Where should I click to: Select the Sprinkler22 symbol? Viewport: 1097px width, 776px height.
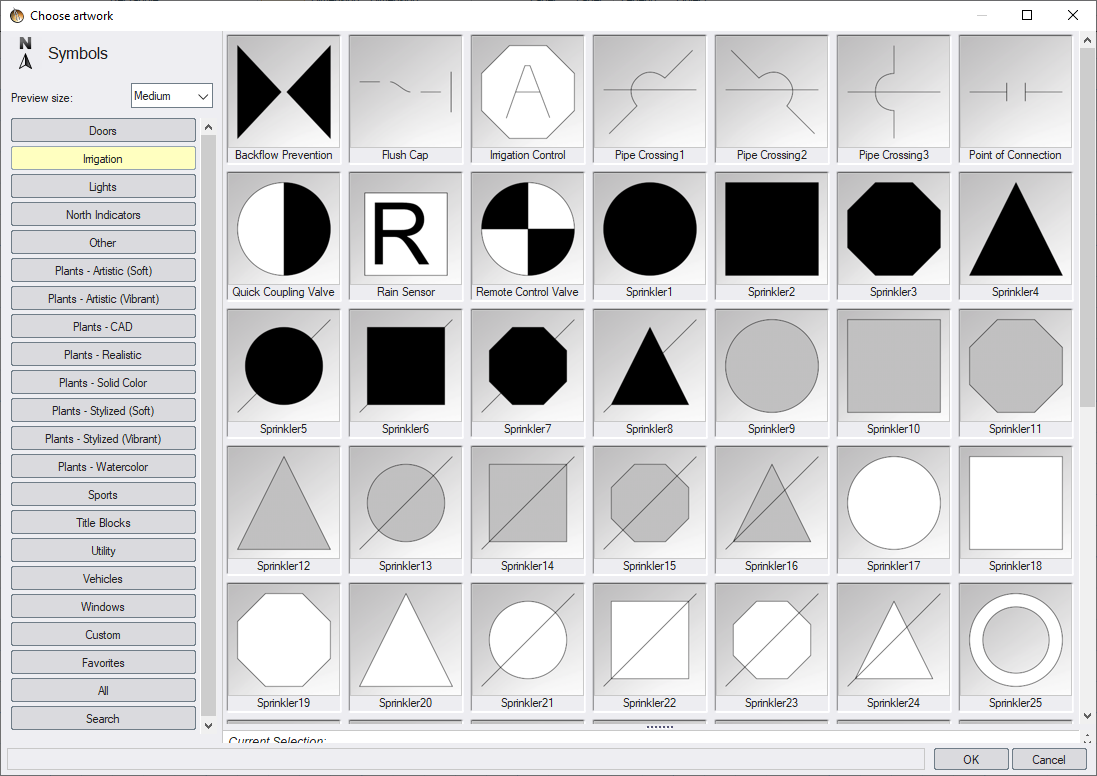click(649, 648)
